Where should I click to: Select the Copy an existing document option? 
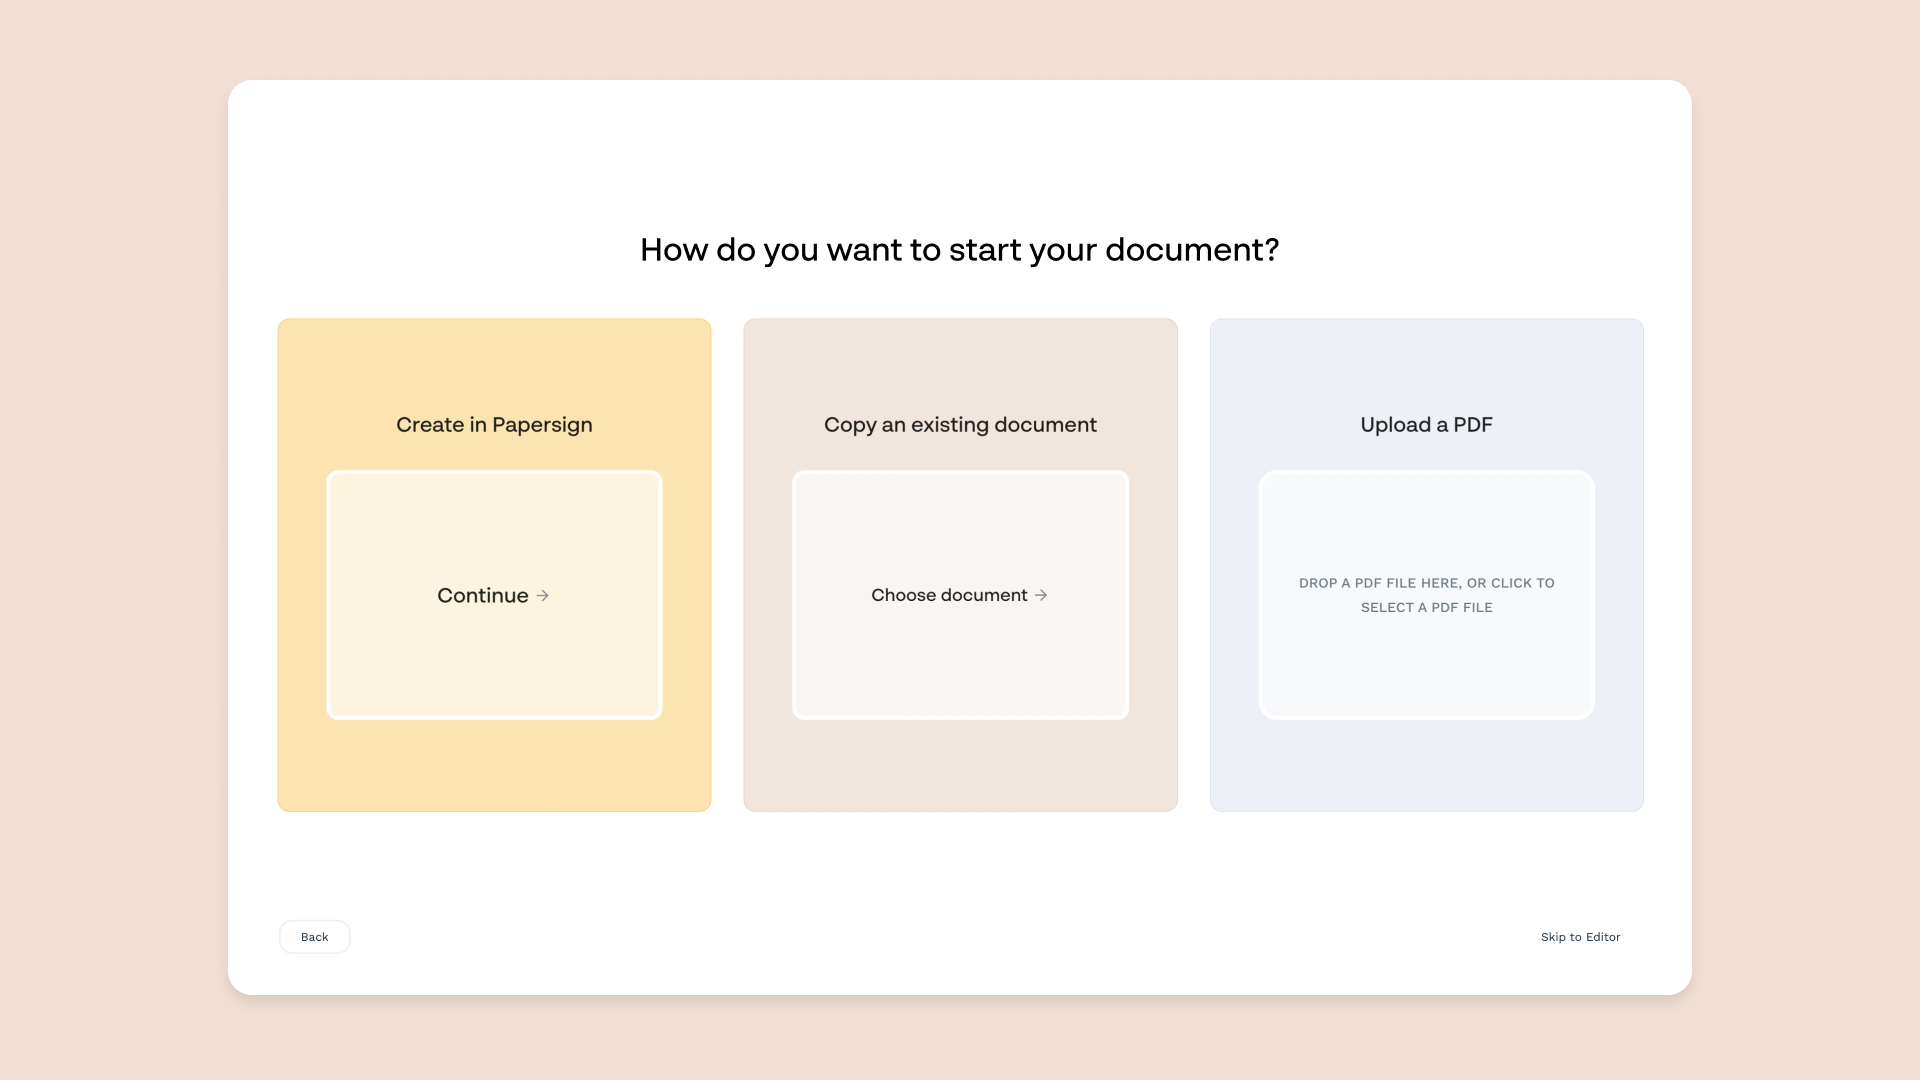960,595
